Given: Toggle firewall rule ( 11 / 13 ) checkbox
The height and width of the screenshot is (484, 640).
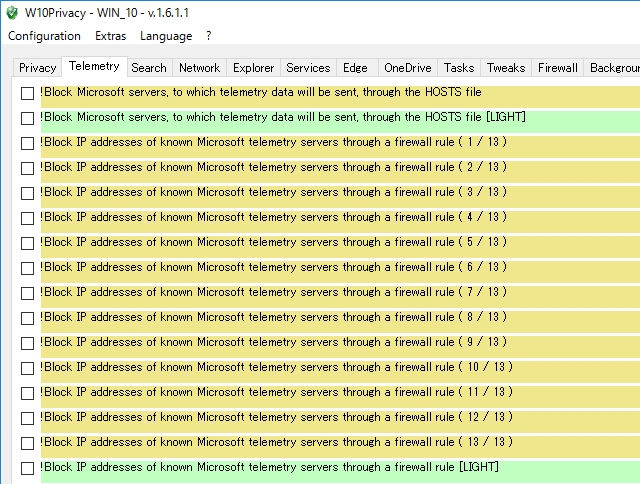Looking at the screenshot, I should tap(27, 393).
